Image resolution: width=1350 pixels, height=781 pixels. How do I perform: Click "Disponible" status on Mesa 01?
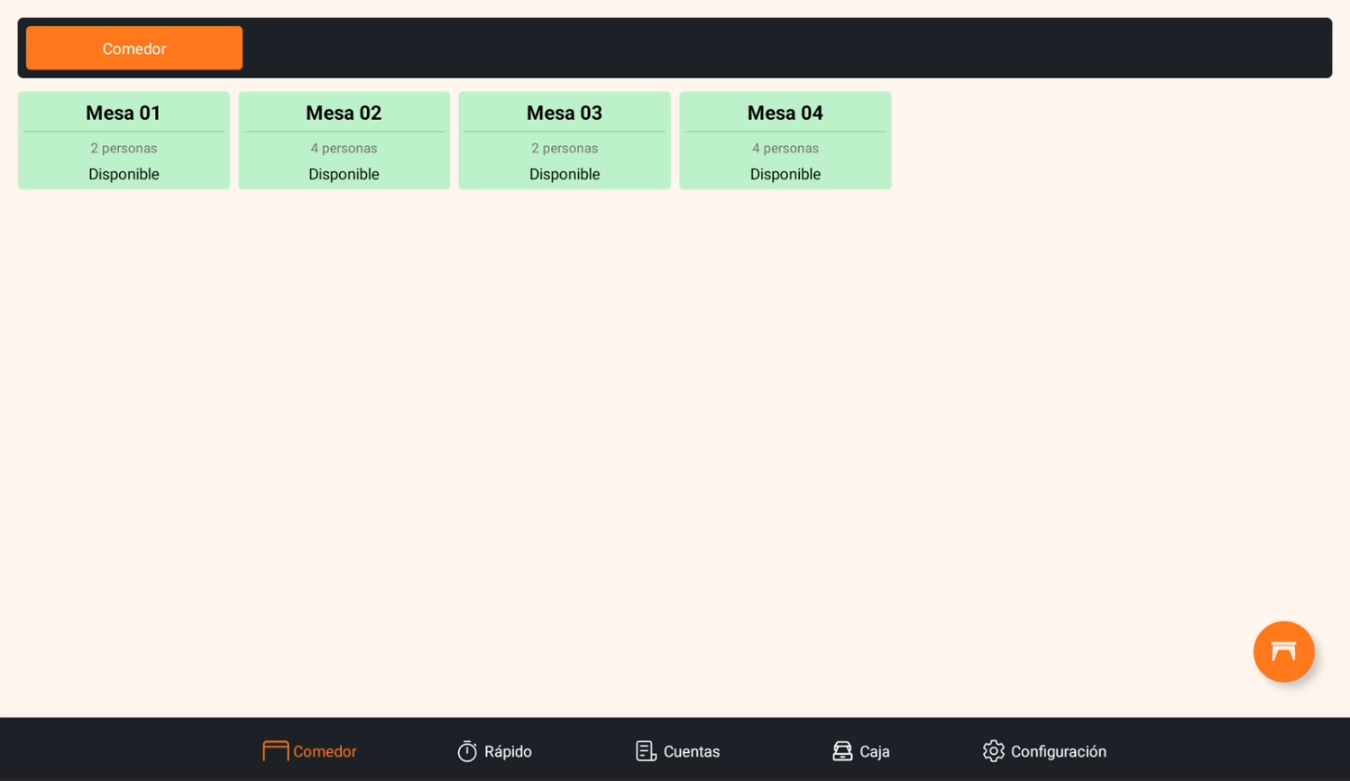[124, 174]
